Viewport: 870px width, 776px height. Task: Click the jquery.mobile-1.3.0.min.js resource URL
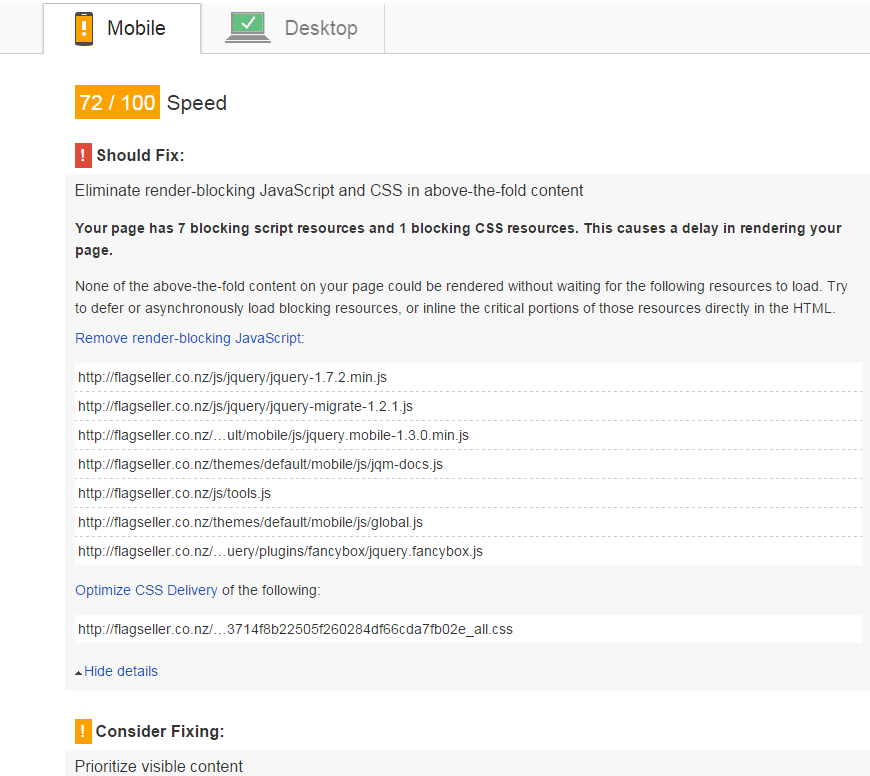(x=273, y=435)
